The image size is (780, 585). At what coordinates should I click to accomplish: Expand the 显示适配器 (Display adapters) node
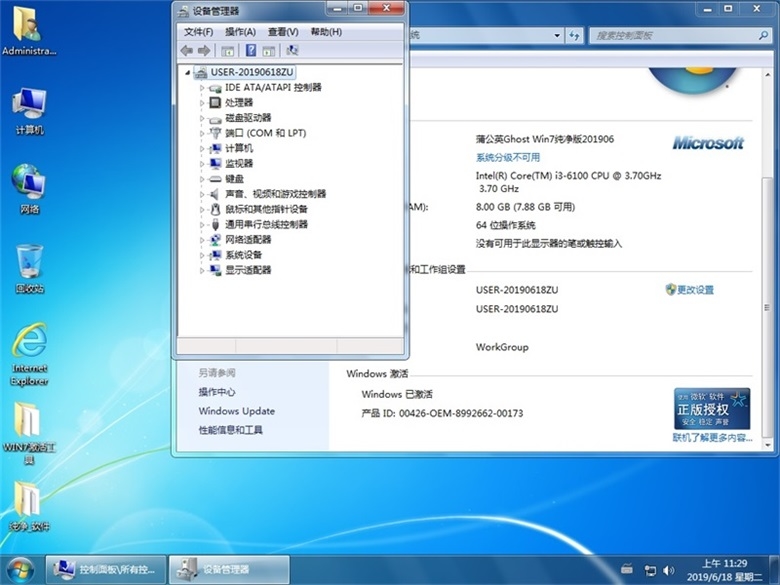(x=202, y=270)
